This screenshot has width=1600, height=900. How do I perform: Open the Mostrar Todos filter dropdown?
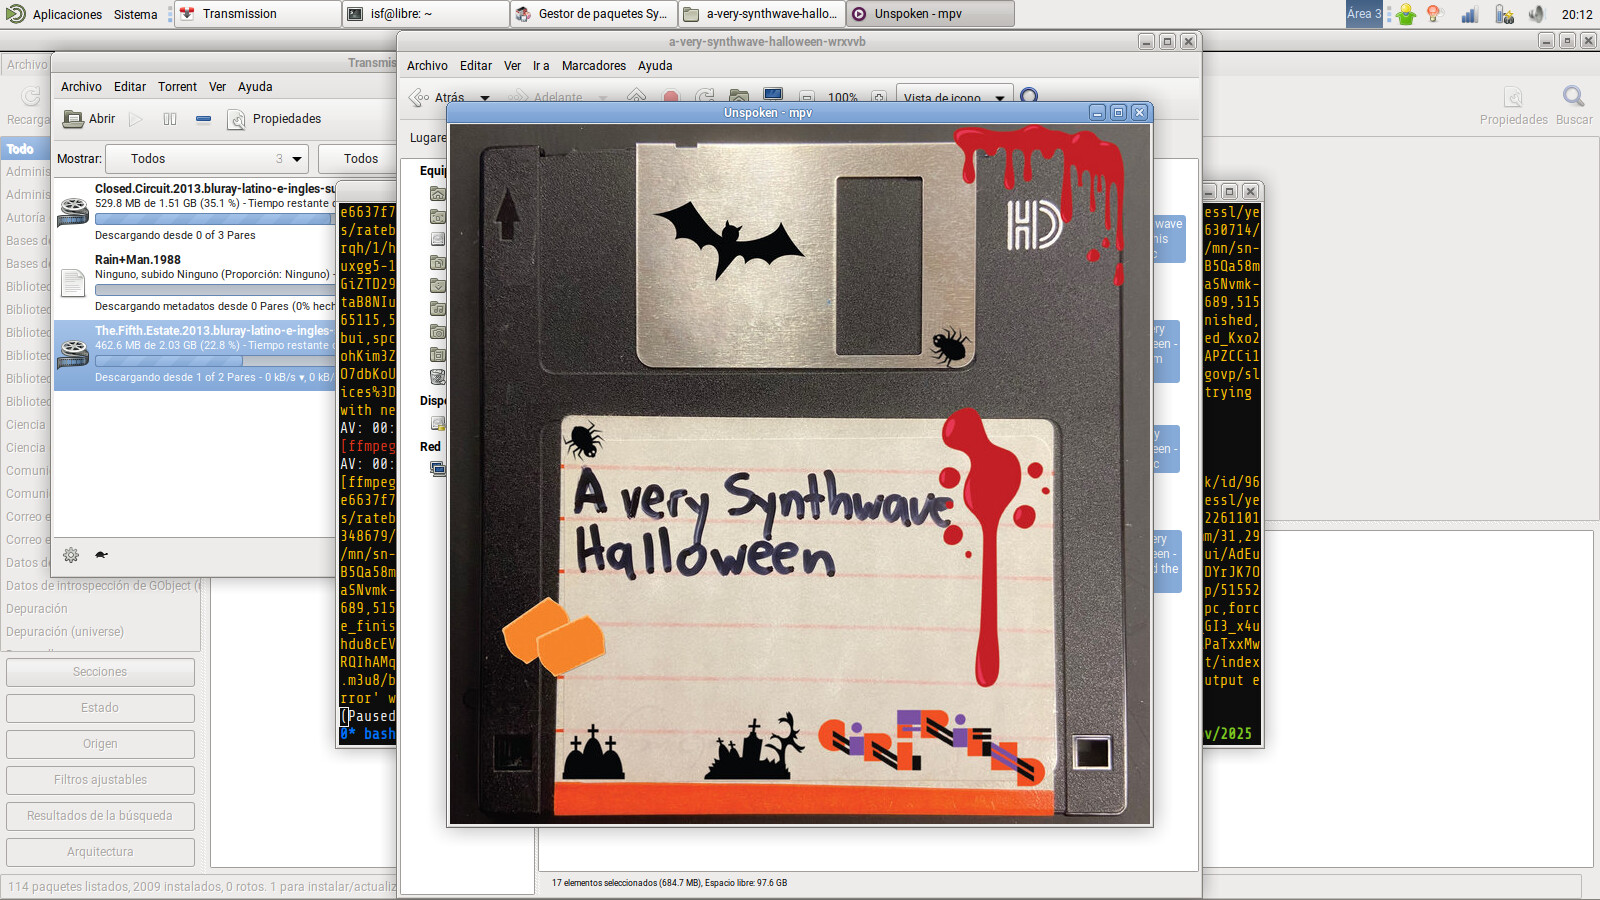point(206,159)
